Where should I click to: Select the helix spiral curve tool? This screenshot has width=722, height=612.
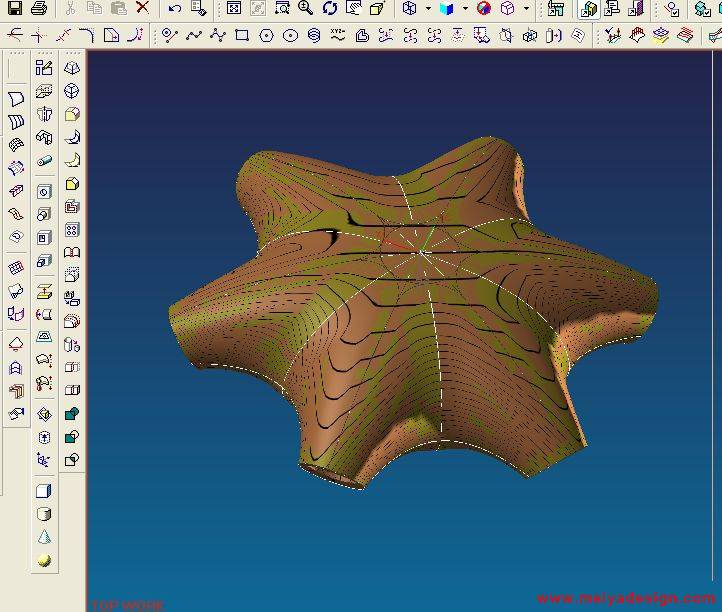pos(314,35)
